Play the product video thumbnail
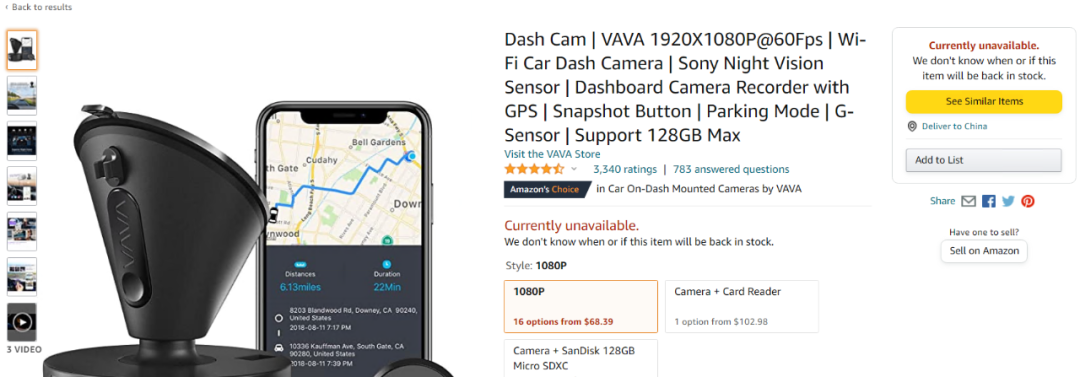1080x377 pixels. tap(22, 322)
